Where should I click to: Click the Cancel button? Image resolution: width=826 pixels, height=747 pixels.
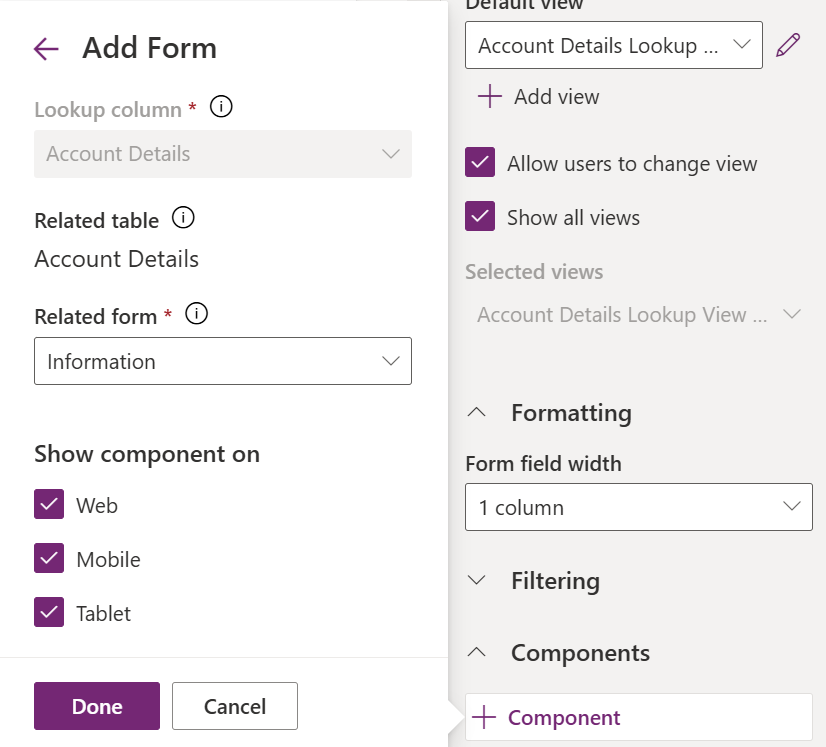[x=235, y=706]
